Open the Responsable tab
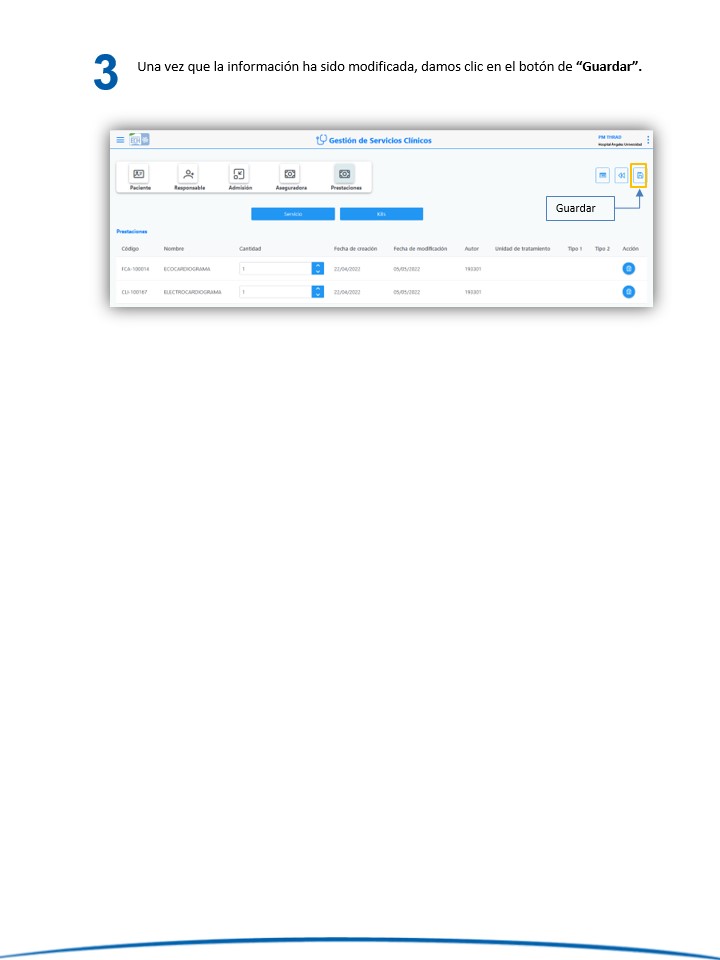Image resolution: width=720 pixels, height=960 pixels. [x=189, y=177]
